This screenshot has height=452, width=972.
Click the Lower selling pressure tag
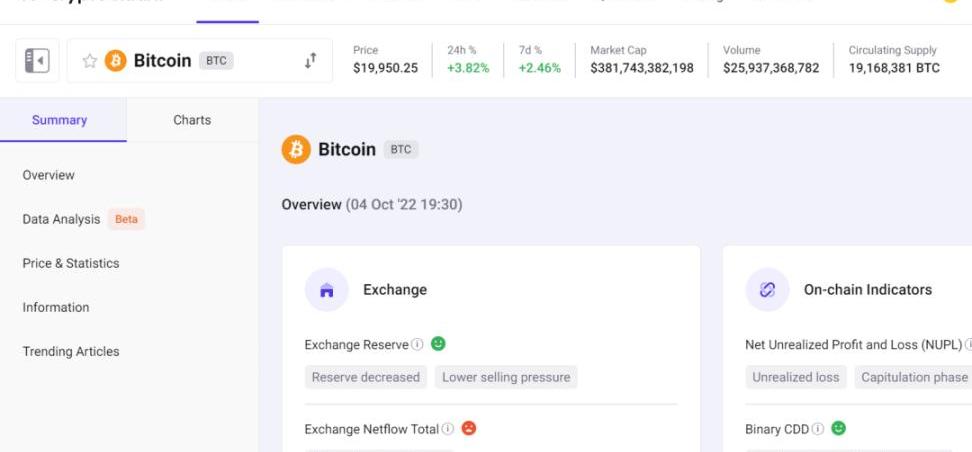click(506, 377)
